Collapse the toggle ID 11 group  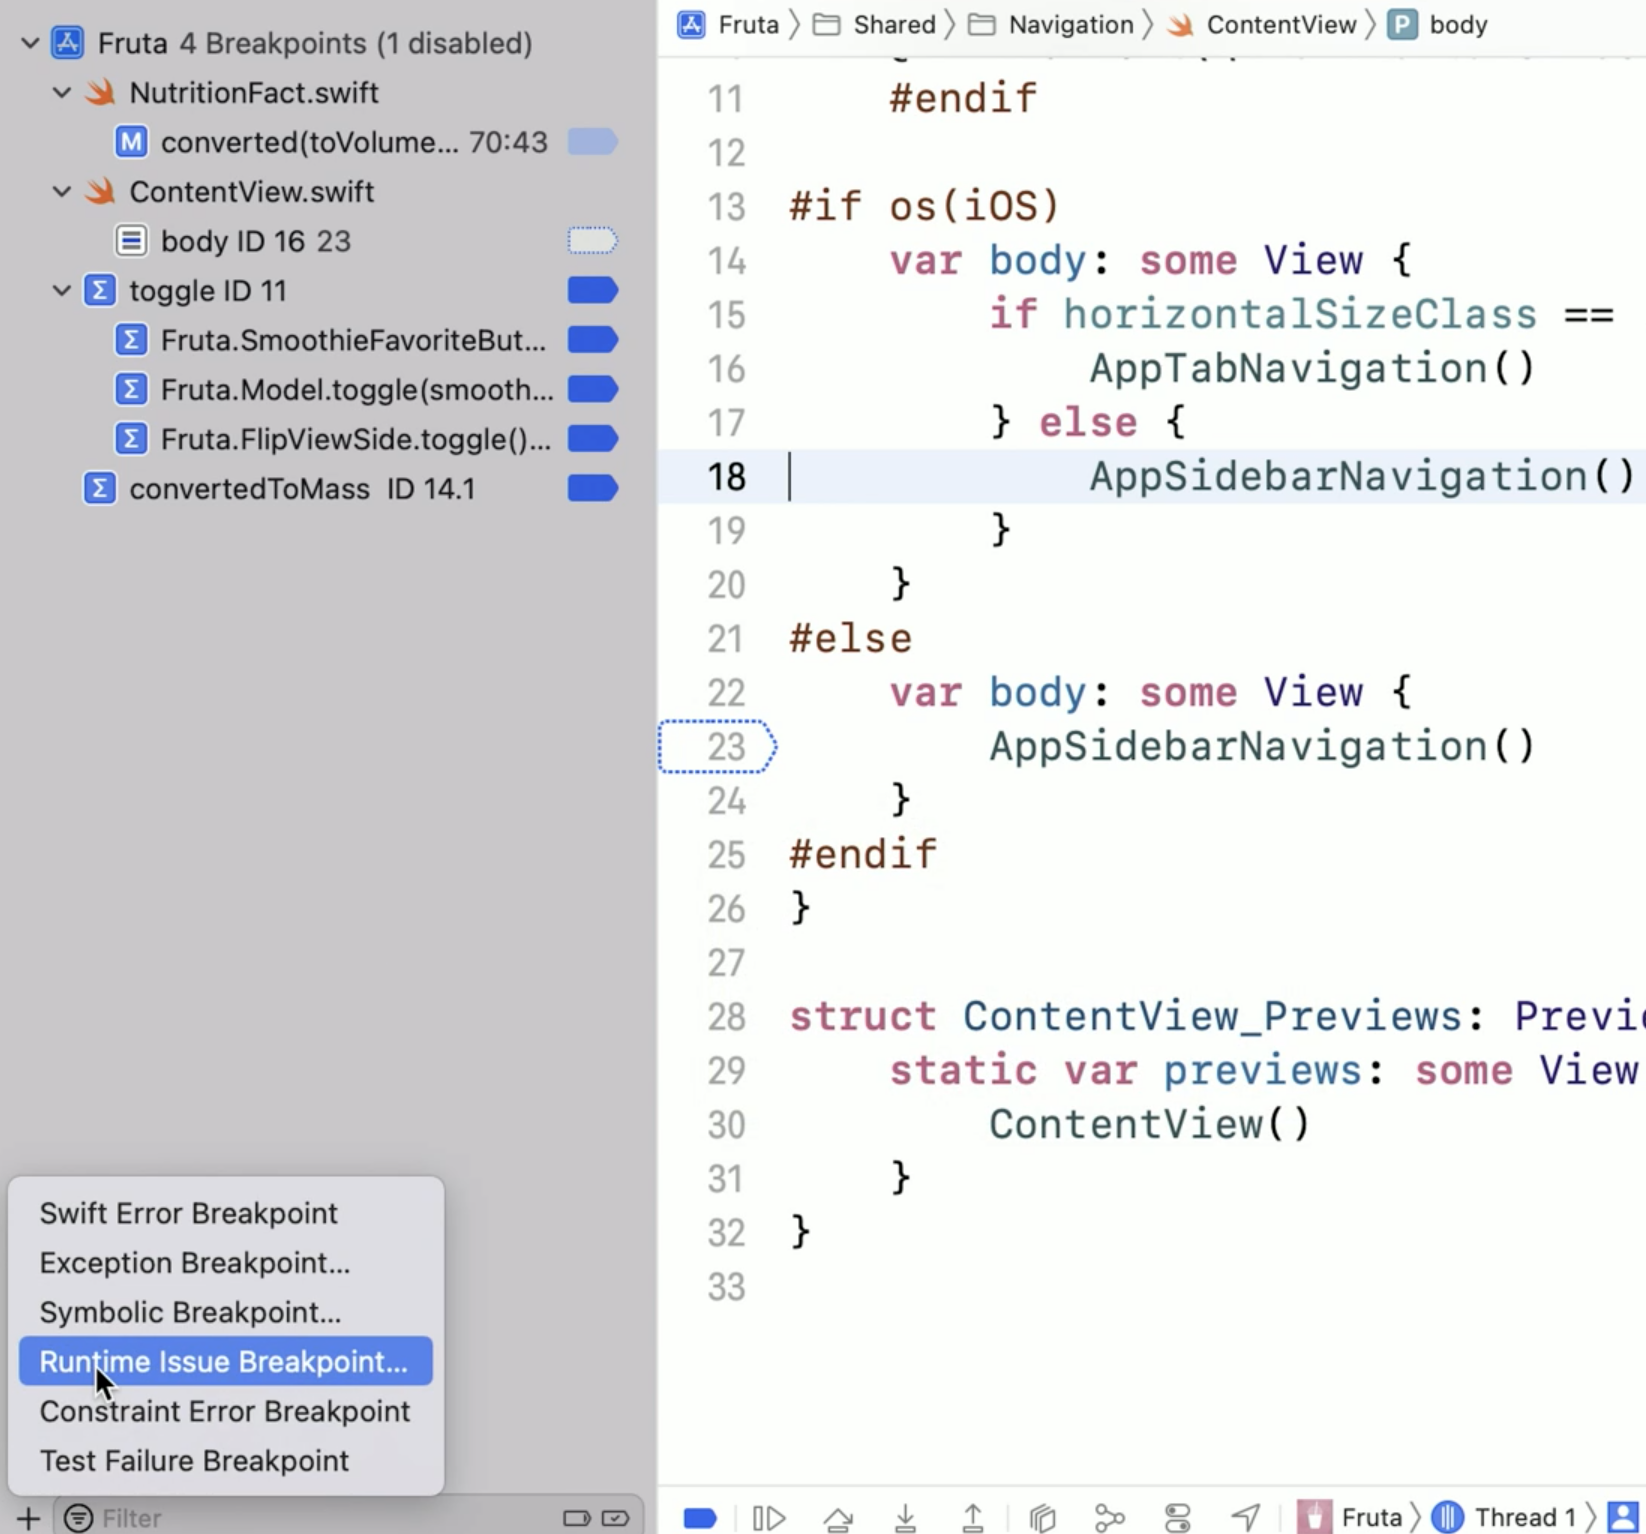click(62, 291)
